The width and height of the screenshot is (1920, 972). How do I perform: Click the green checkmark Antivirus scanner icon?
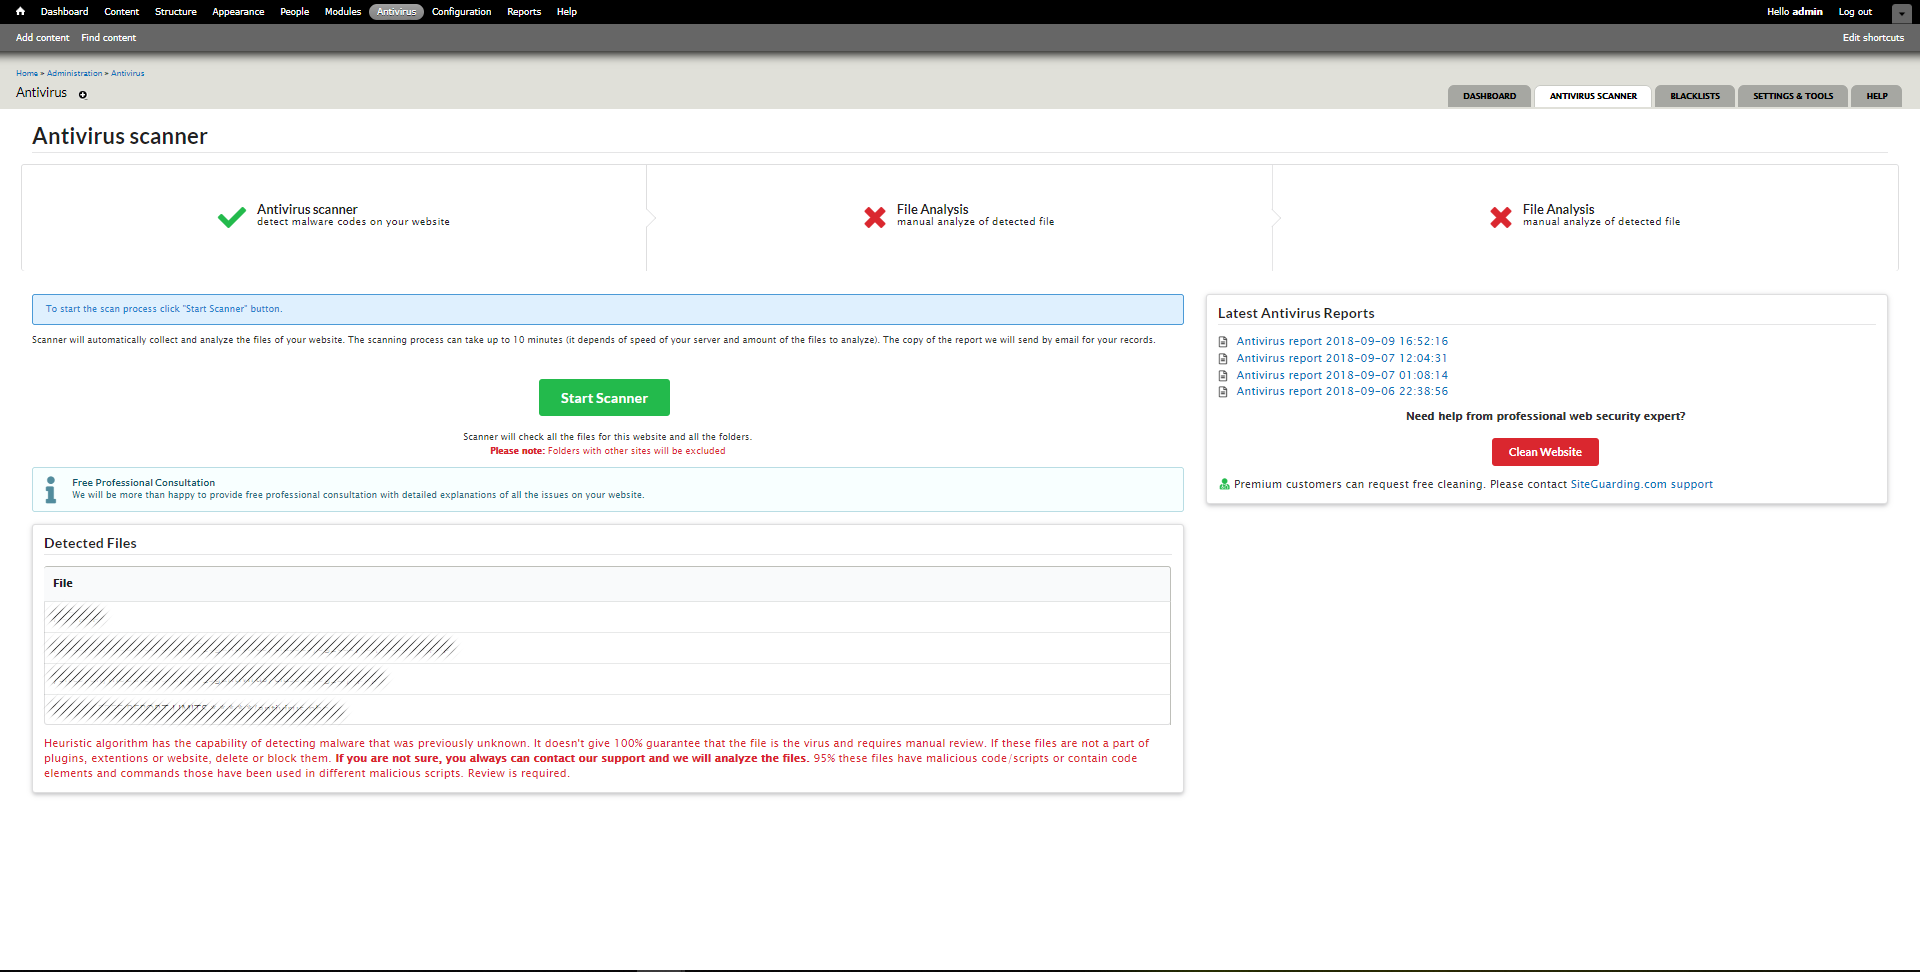tap(230, 216)
